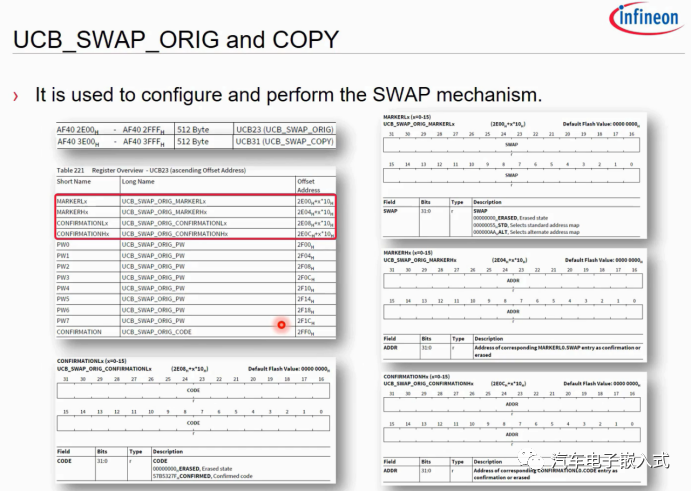Image resolution: width=692 pixels, height=491 pixels.
Task: Select the PW1 row short name
Action: pyautogui.click(x=63, y=256)
